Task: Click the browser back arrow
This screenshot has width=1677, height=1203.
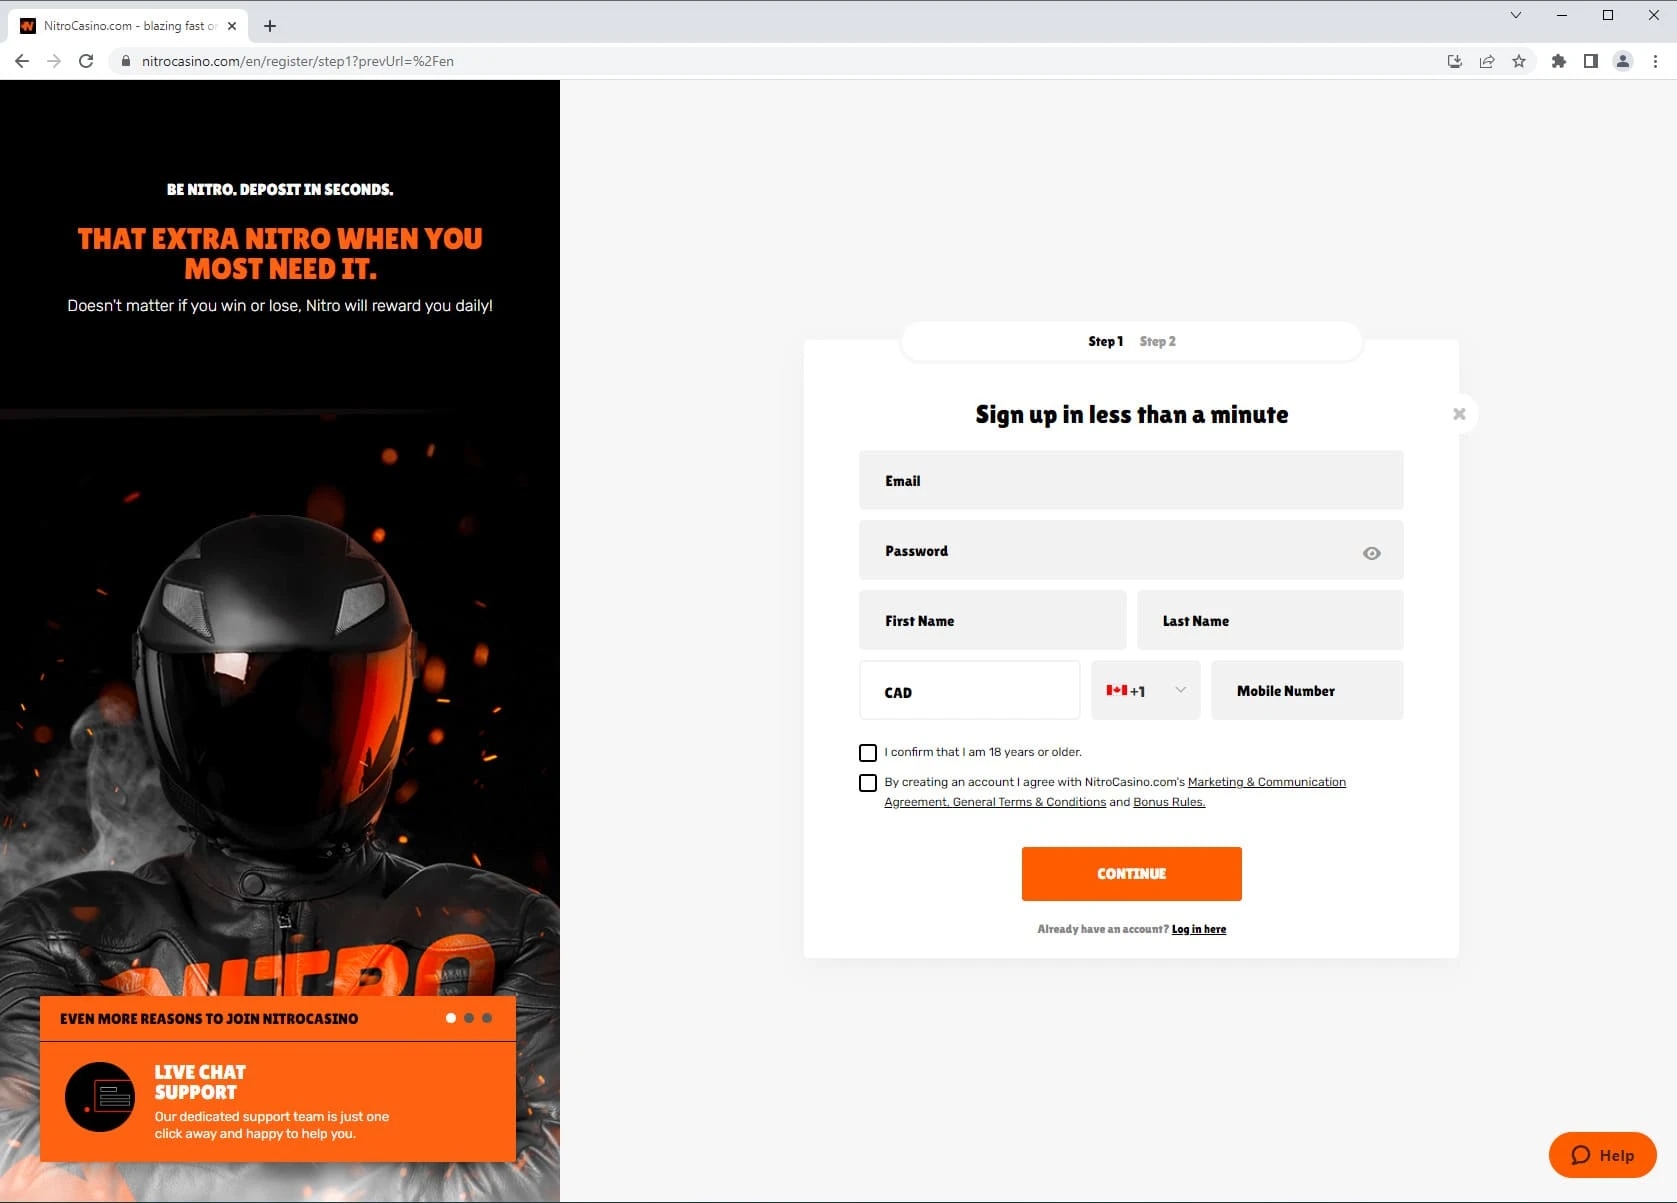Action: point(22,61)
